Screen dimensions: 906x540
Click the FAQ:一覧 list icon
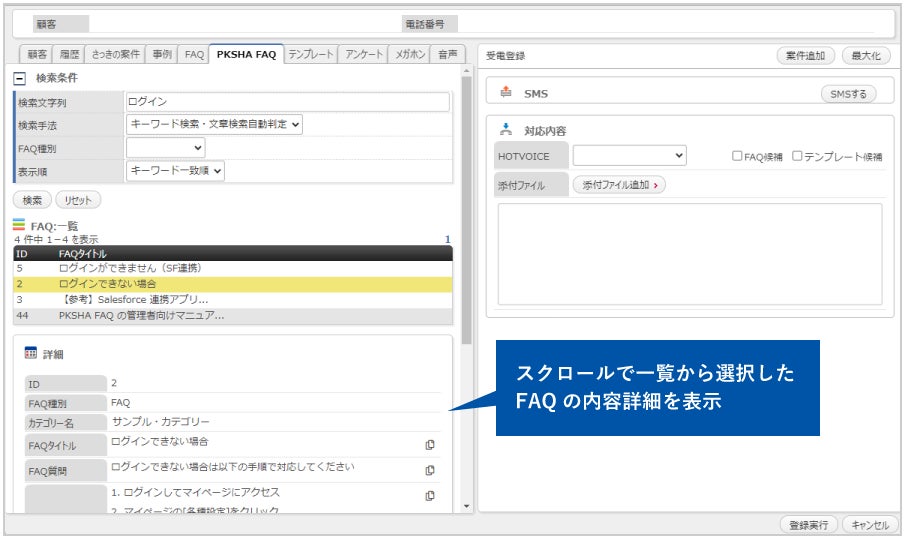pyautogui.click(x=19, y=226)
